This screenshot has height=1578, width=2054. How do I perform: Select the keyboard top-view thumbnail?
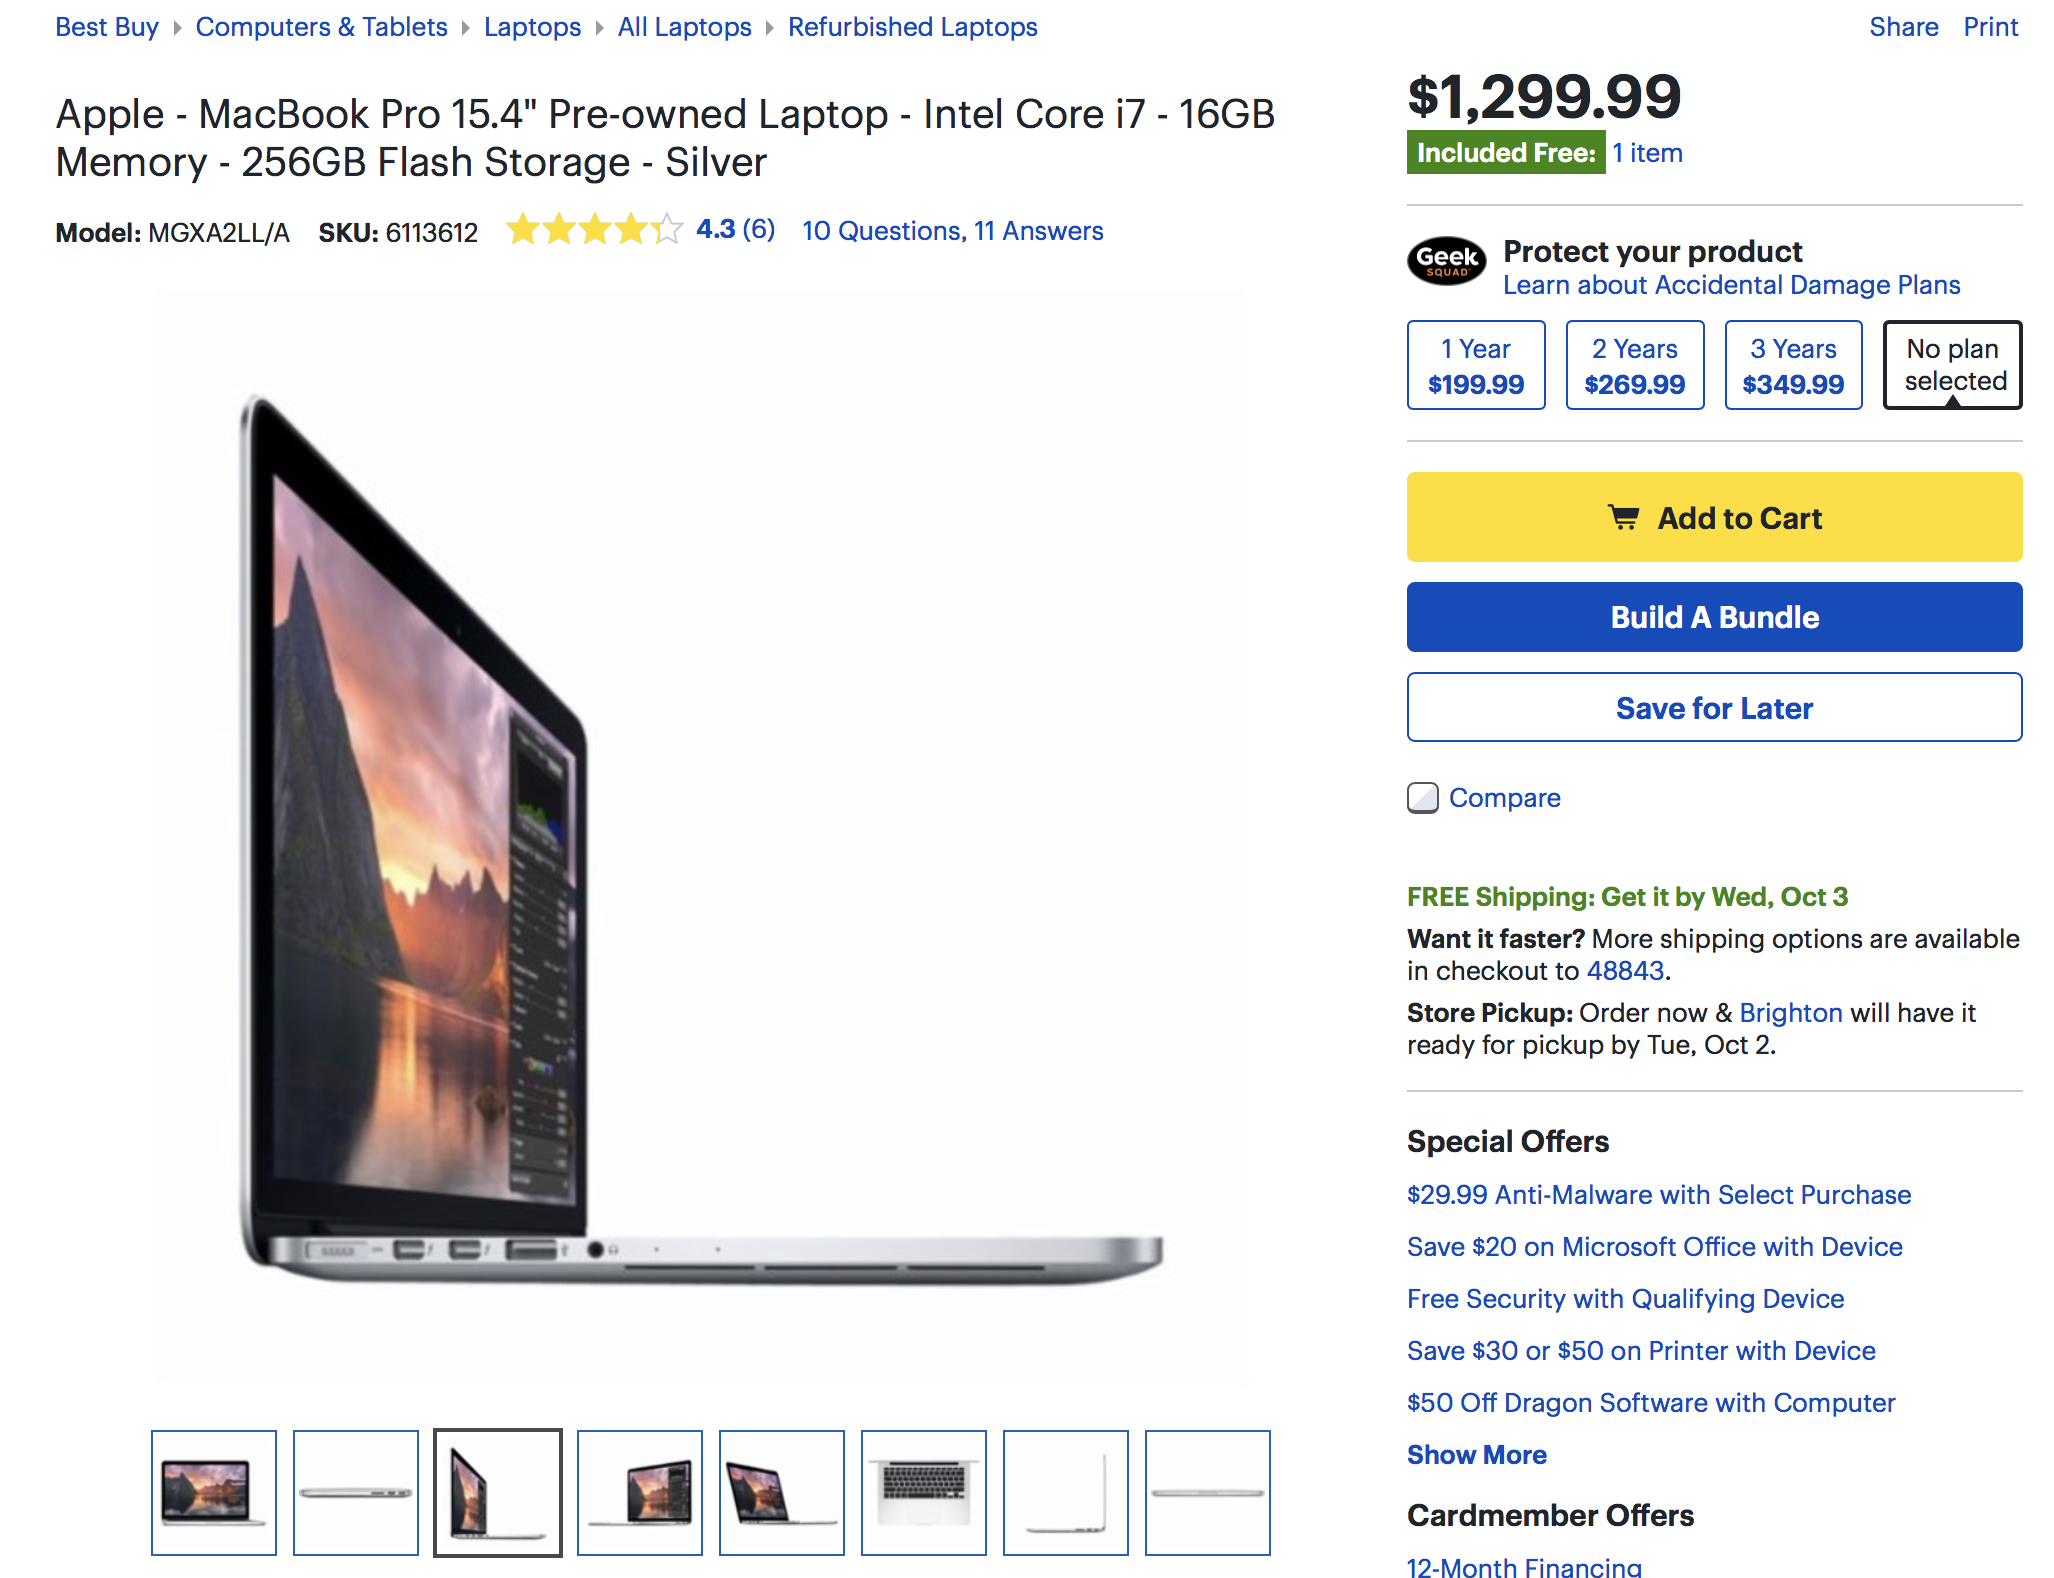924,1493
